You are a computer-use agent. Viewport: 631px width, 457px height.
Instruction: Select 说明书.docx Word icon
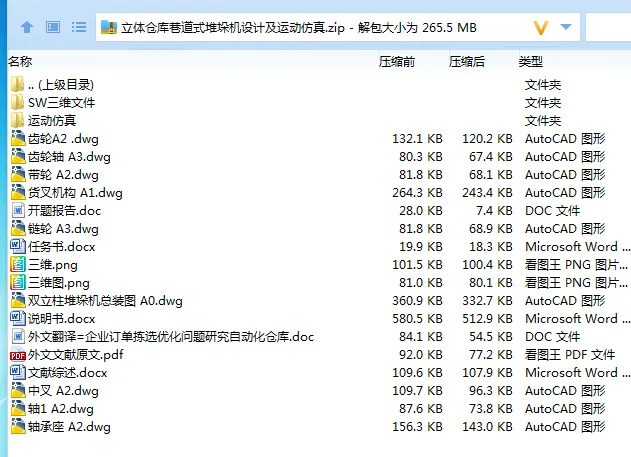point(18,318)
